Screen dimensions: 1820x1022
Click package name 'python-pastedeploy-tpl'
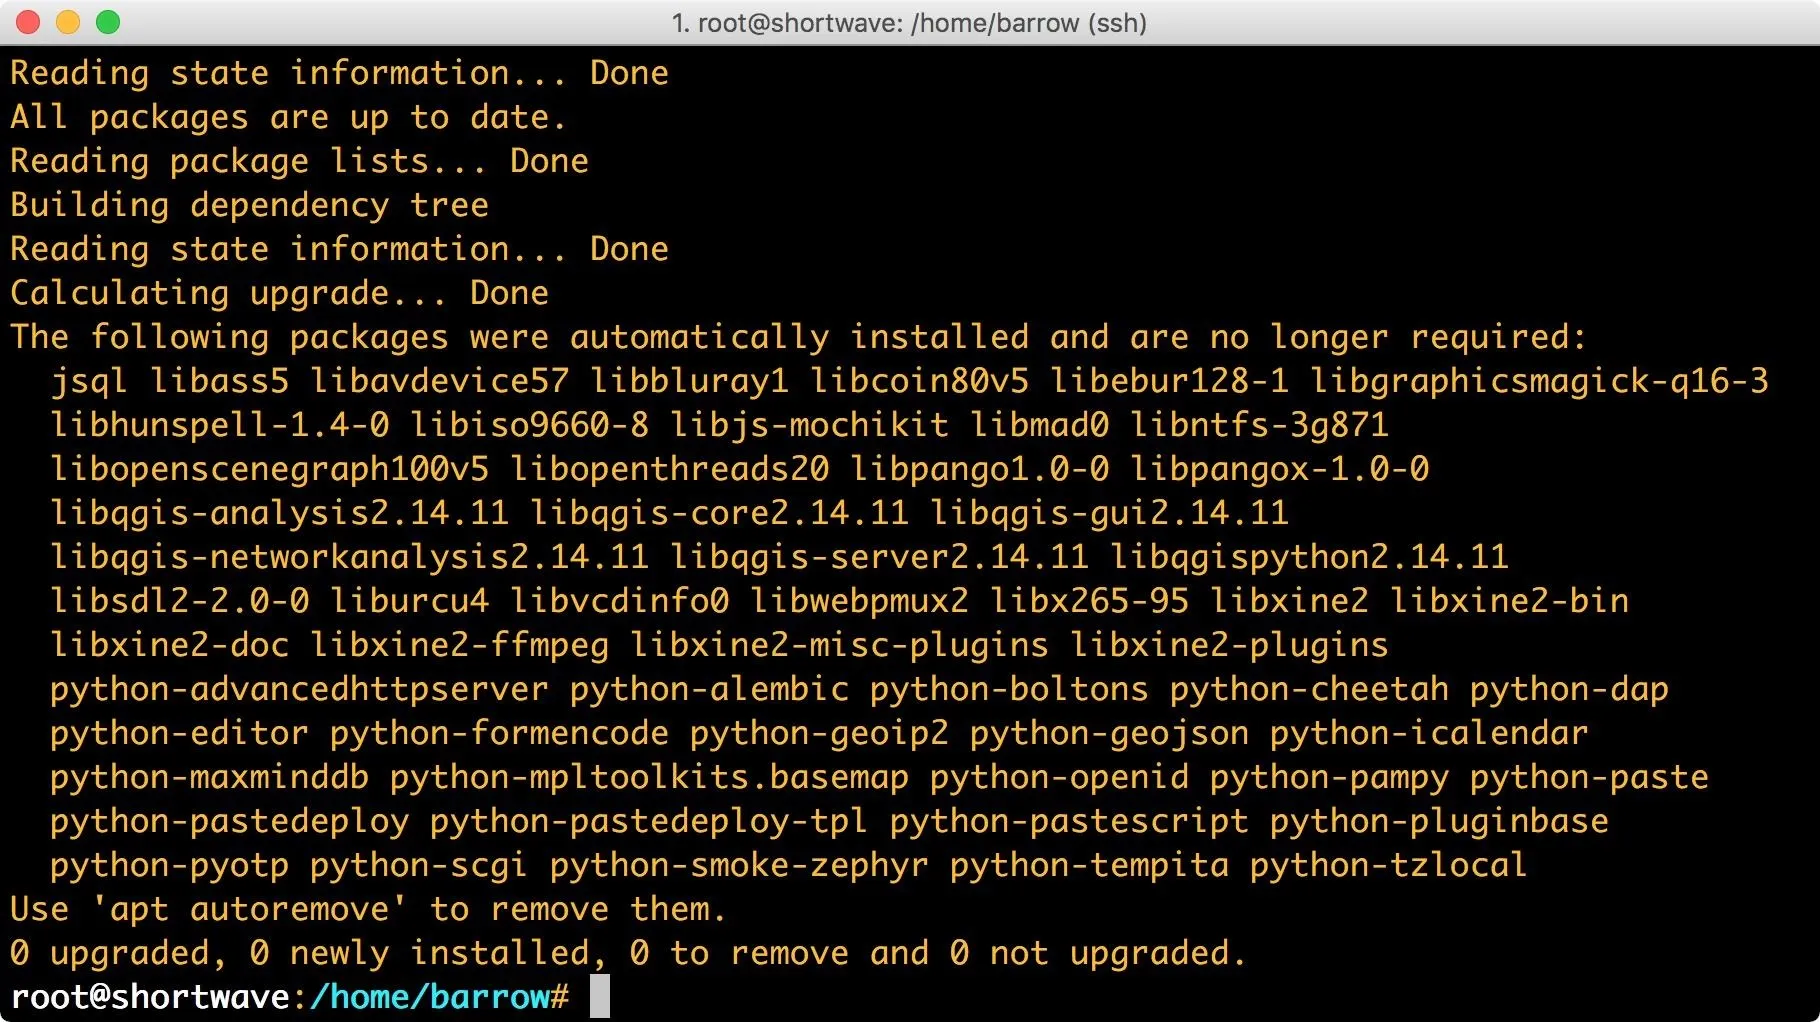650,821
